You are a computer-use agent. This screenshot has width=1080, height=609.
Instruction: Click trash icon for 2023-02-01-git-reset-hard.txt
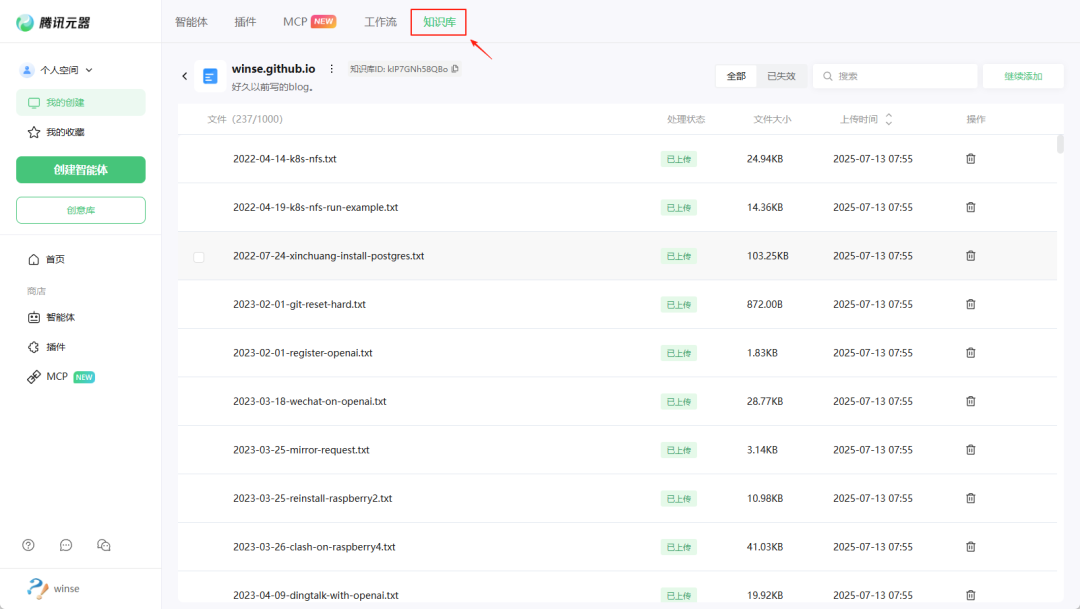[970, 304]
